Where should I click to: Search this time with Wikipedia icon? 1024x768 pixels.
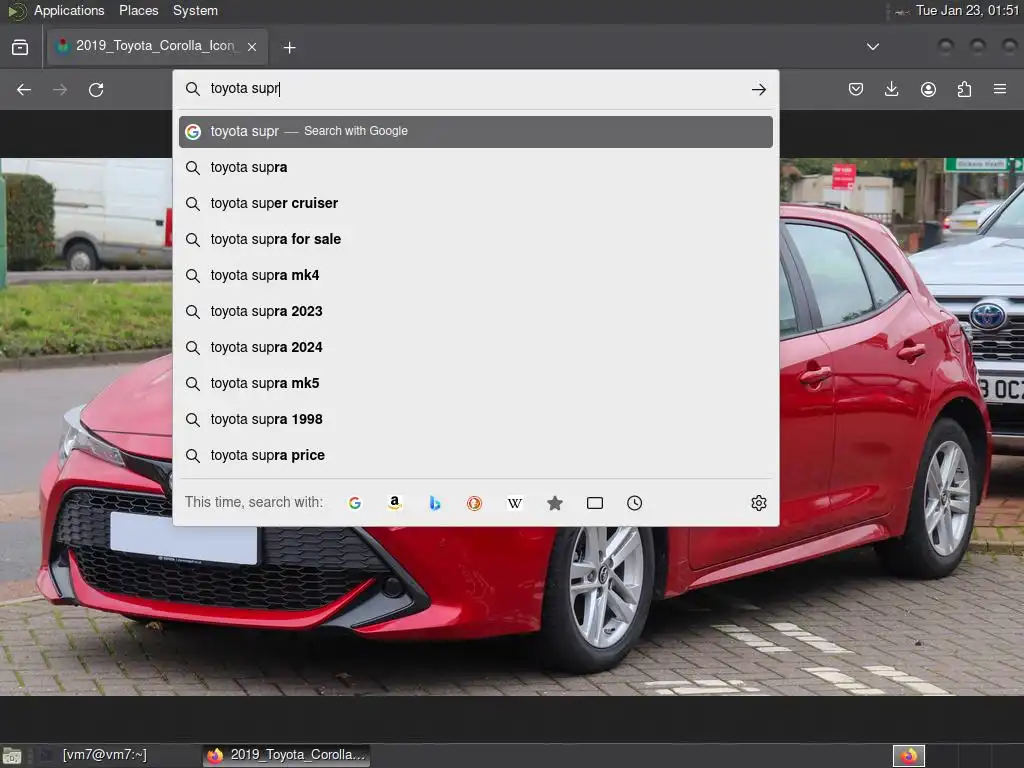[515, 503]
